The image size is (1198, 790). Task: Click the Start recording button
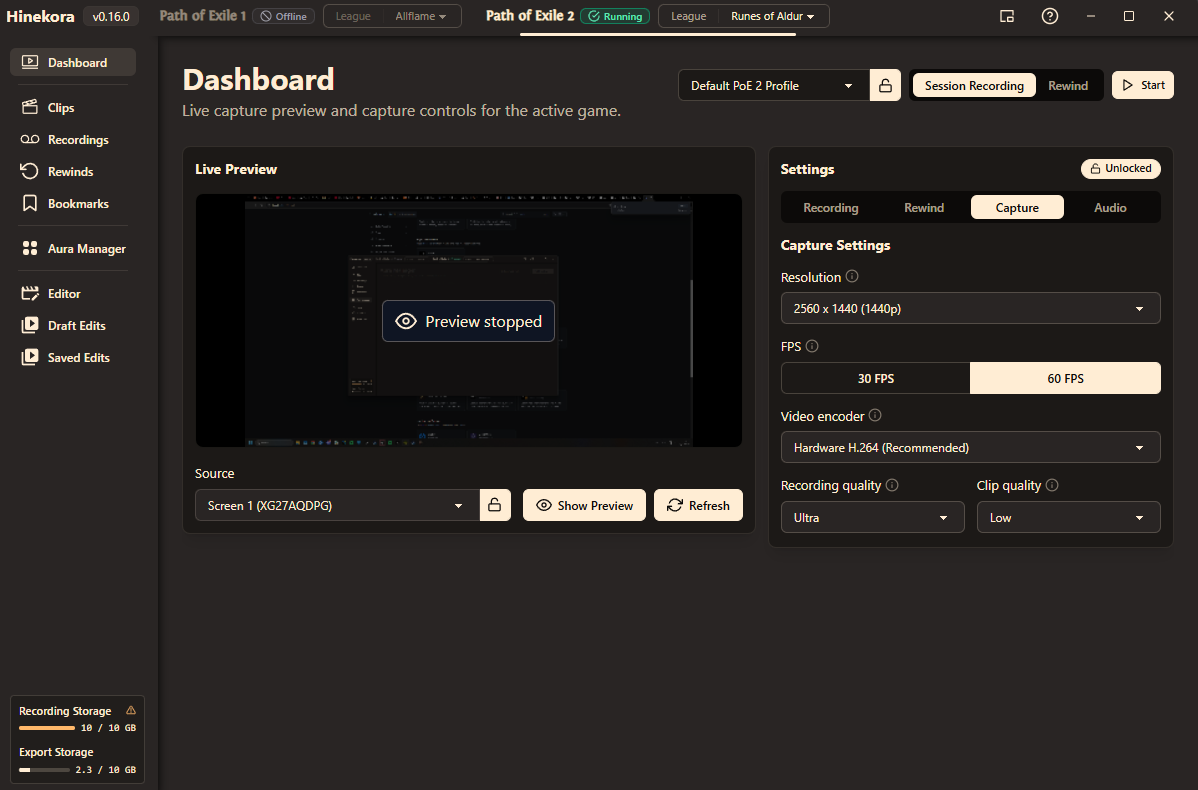[x=1143, y=86]
